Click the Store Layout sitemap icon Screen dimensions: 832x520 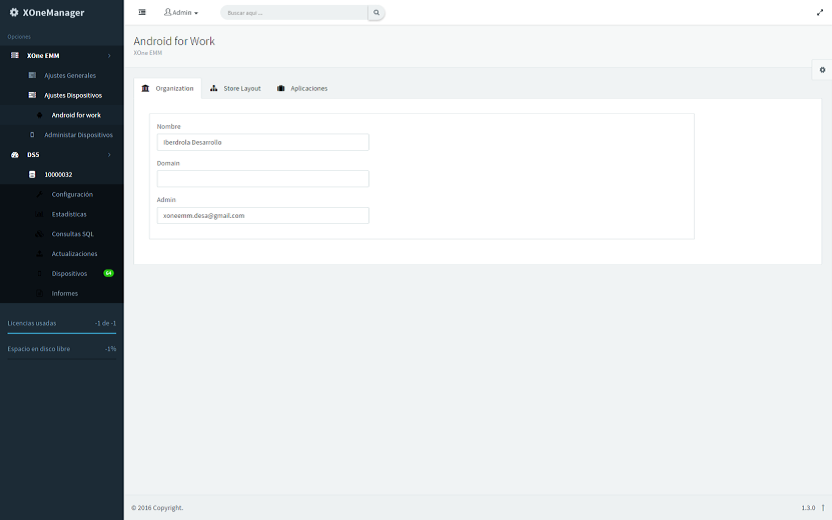[x=213, y=88]
